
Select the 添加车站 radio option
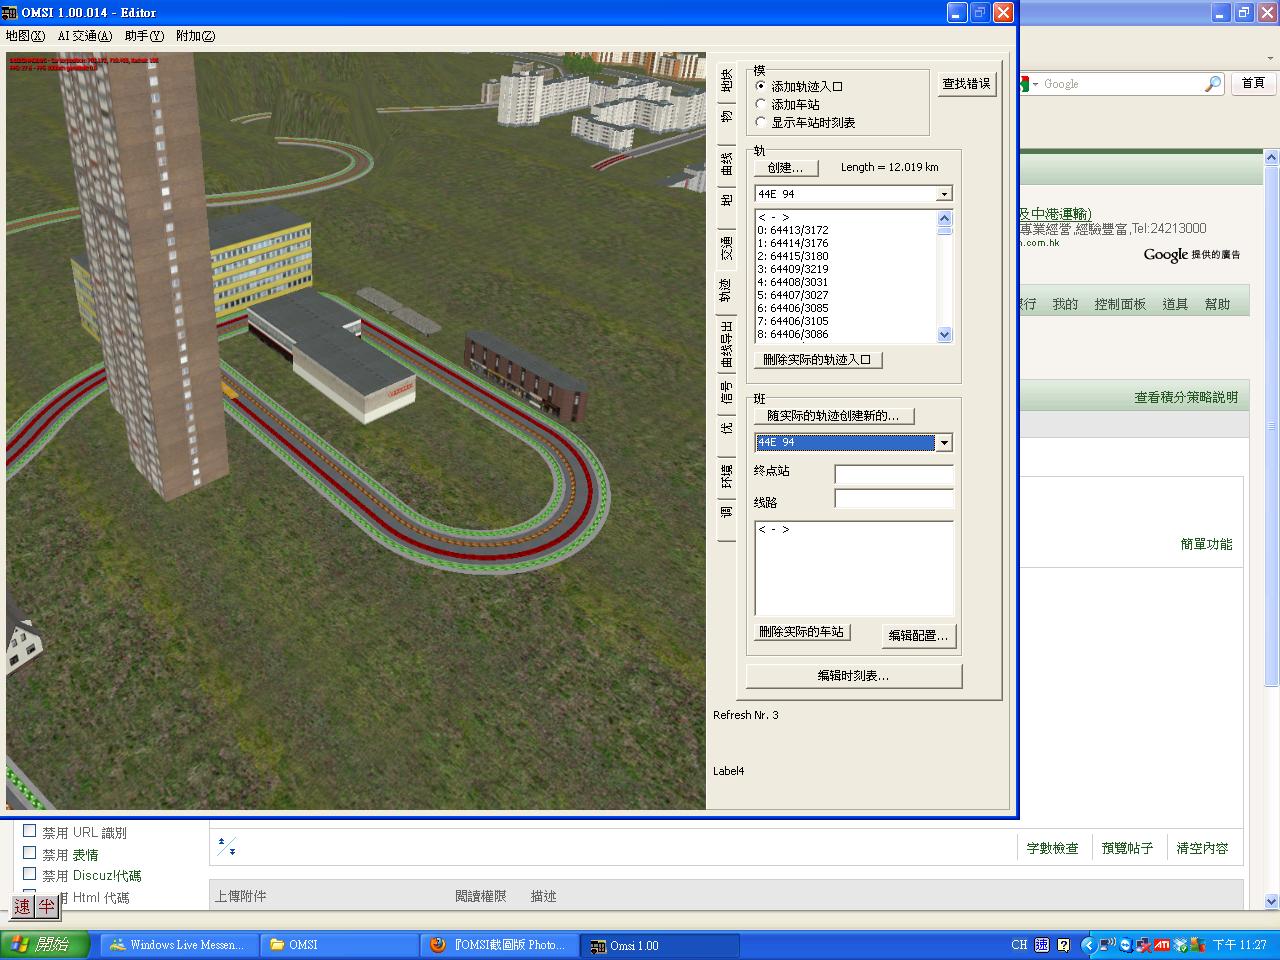click(761, 105)
